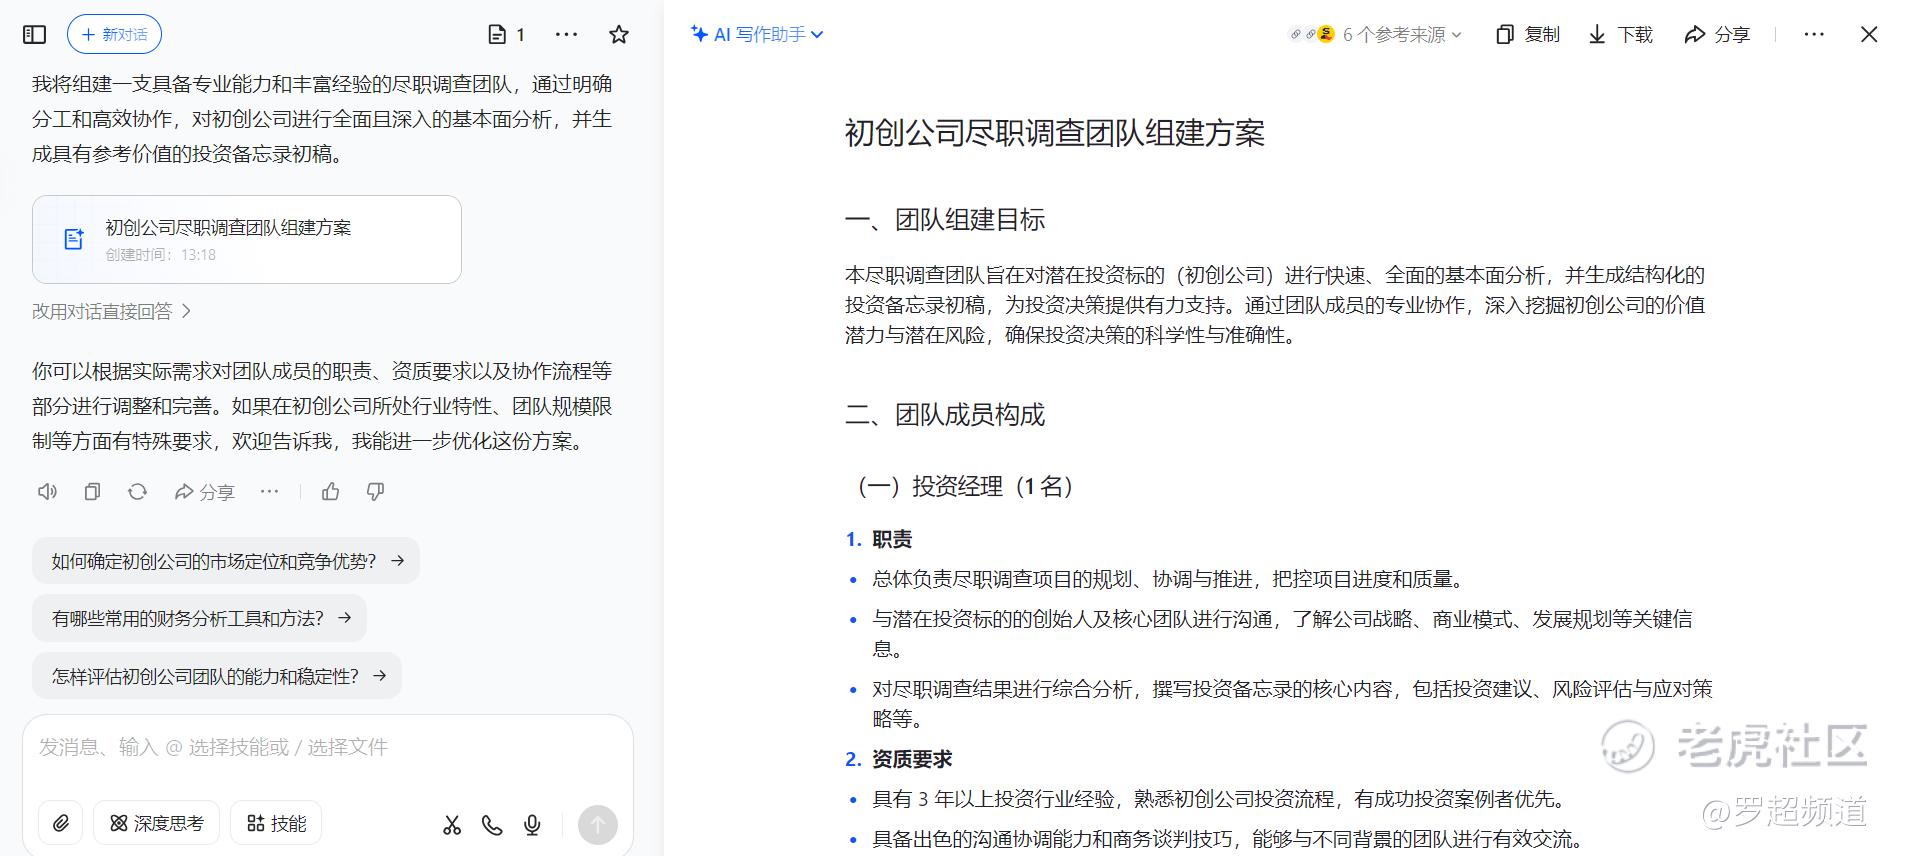1905x856 pixels.
Task: Start a new chat with 新对话 button
Action: [114, 35]
